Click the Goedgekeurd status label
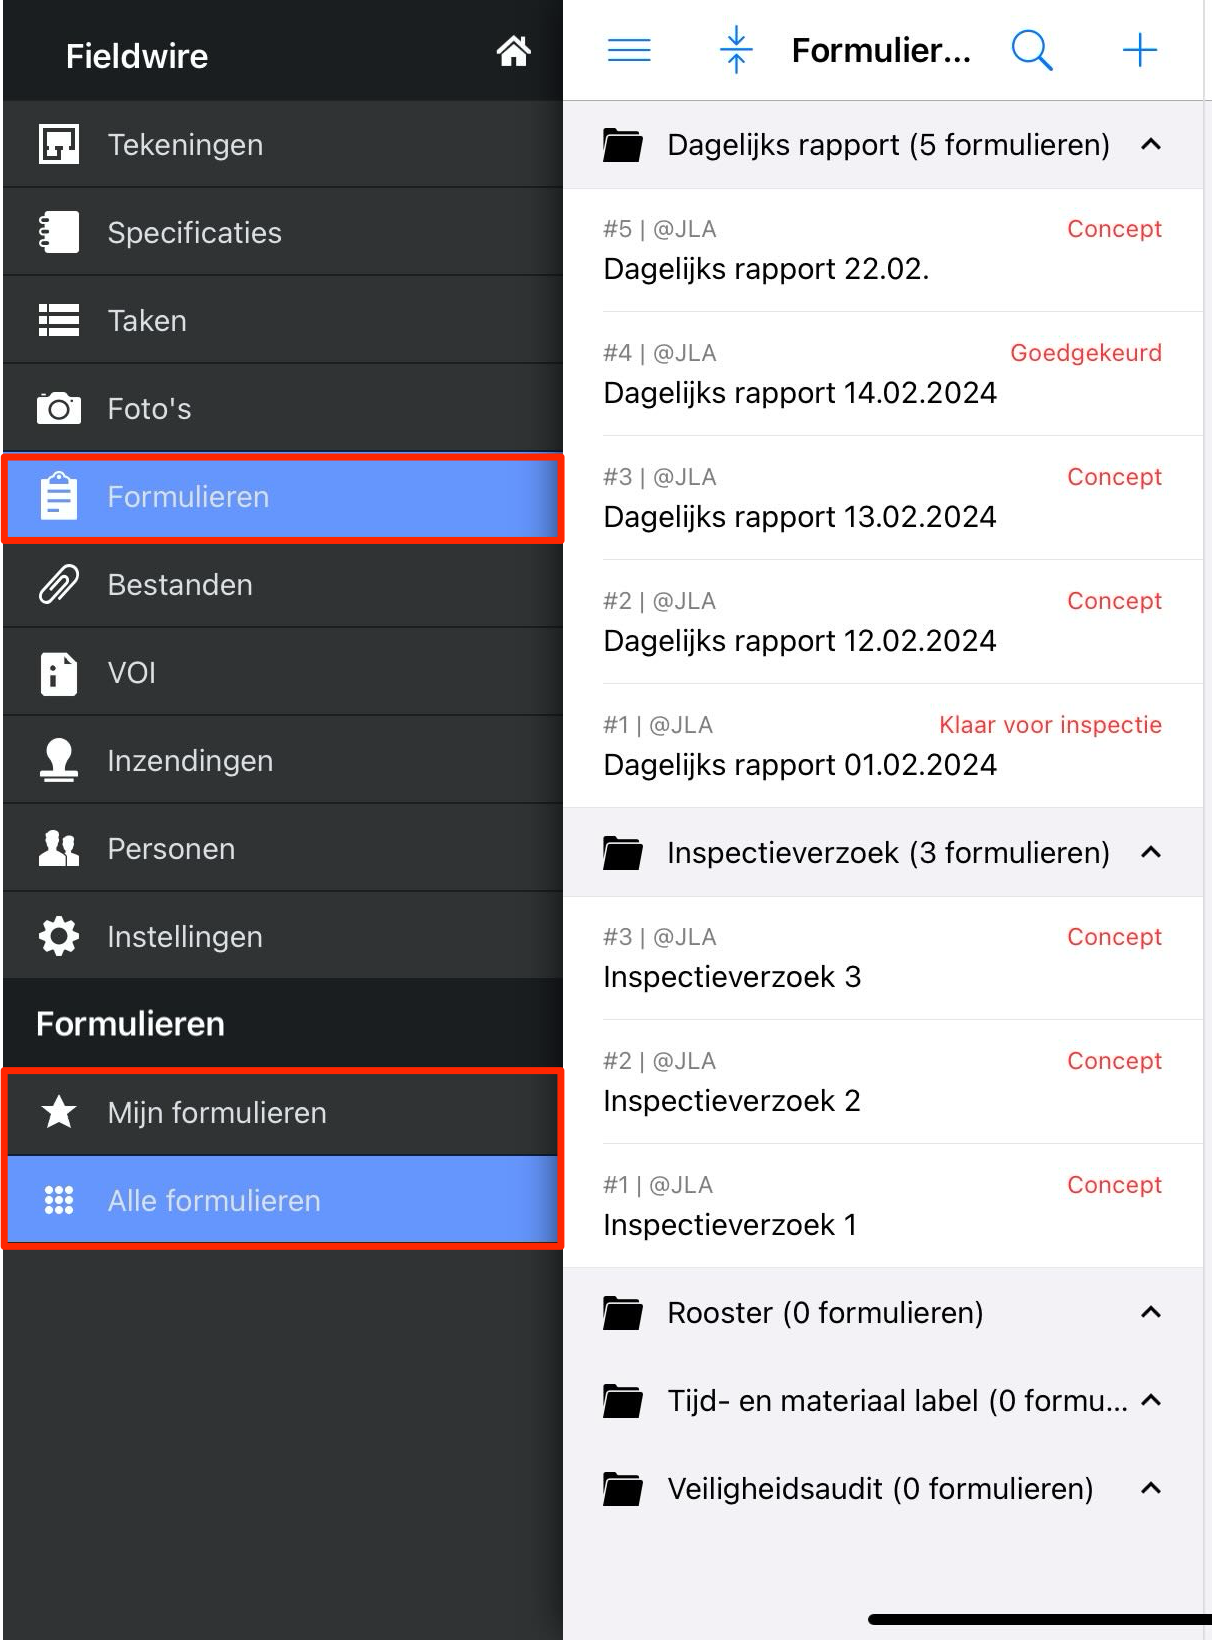 (x=1086, y=353)
